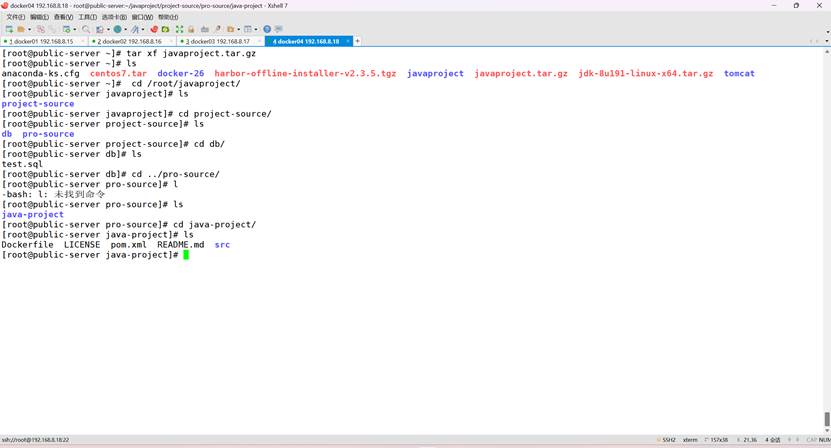Screen dimensions: 831x448
Task: Open the 选项卡(B) menu
Action: click(x=114, y=17)
